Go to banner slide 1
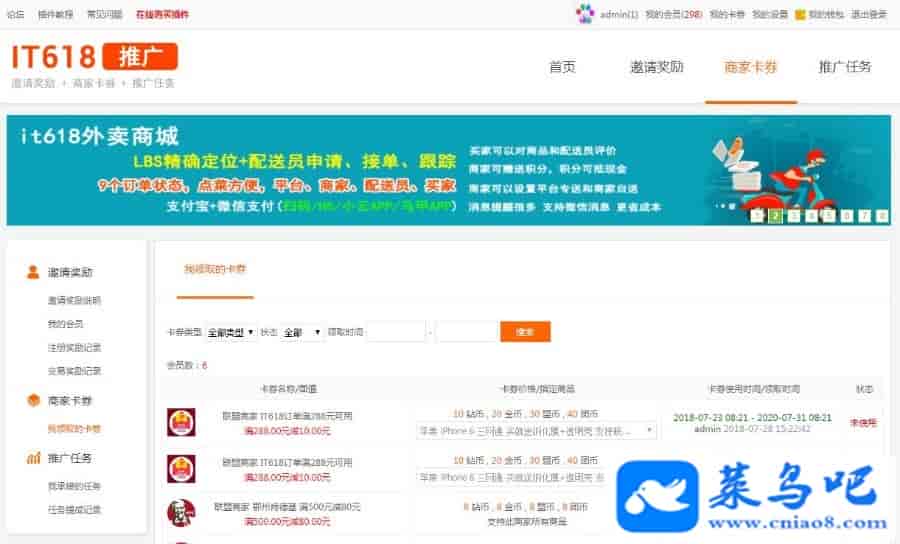900x544 pixels. point(757,216)
